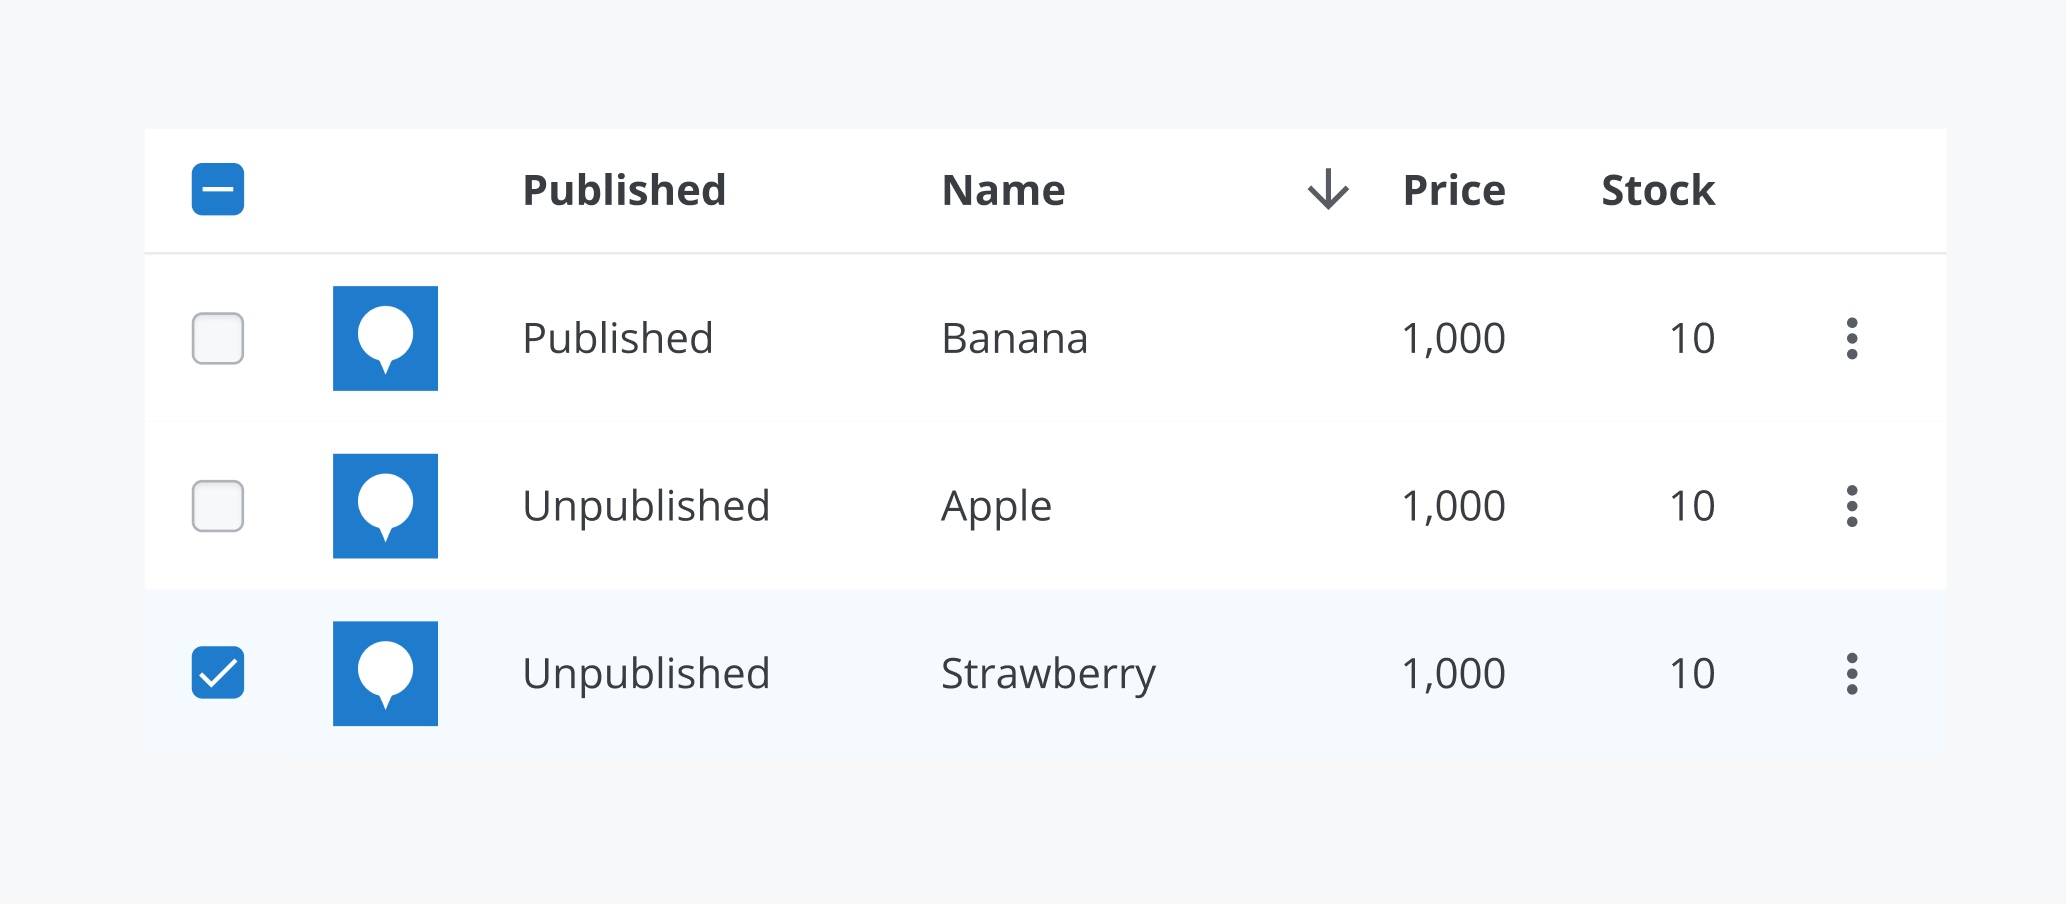The image size is (2066, 904).
Task: Click the Unpublished status in Apple row
Action: coord(646,507)
